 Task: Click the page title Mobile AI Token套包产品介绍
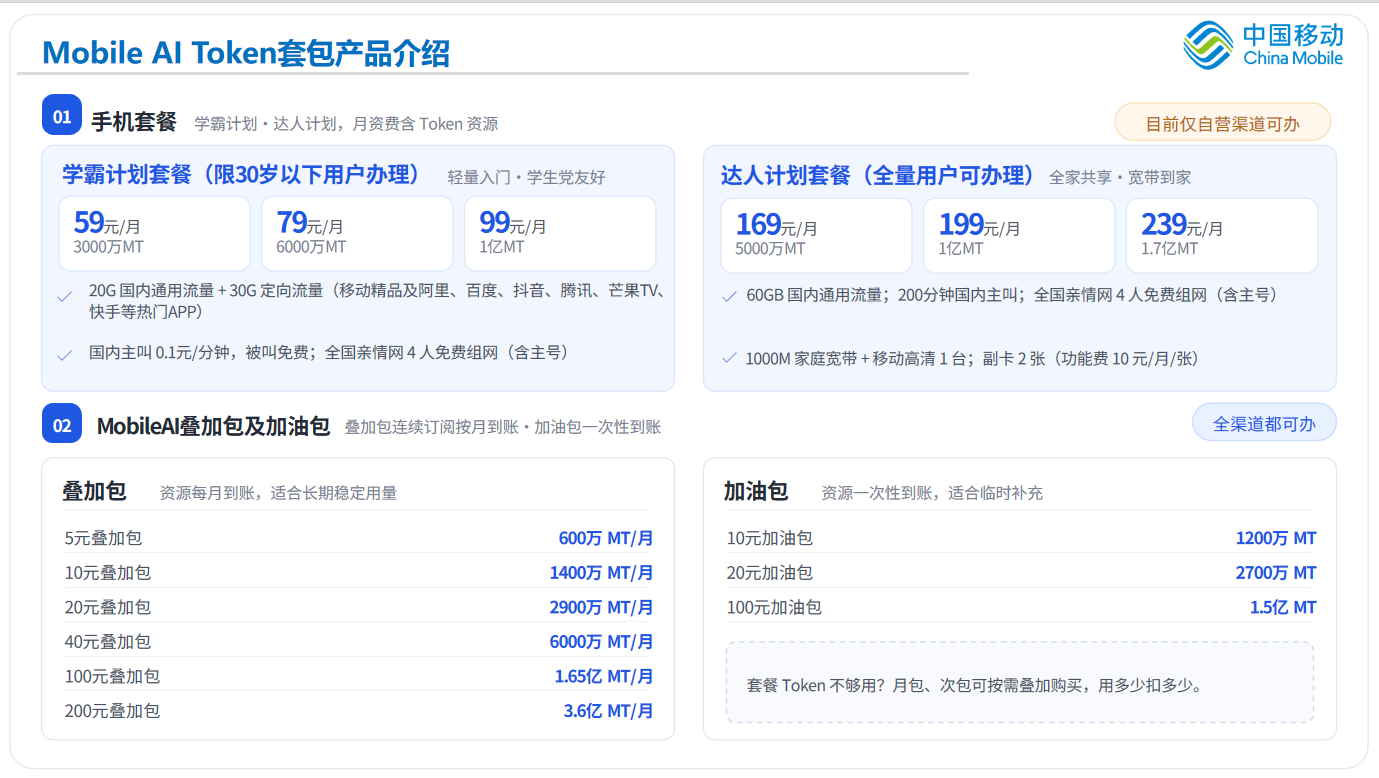click(x=246, y=52)
